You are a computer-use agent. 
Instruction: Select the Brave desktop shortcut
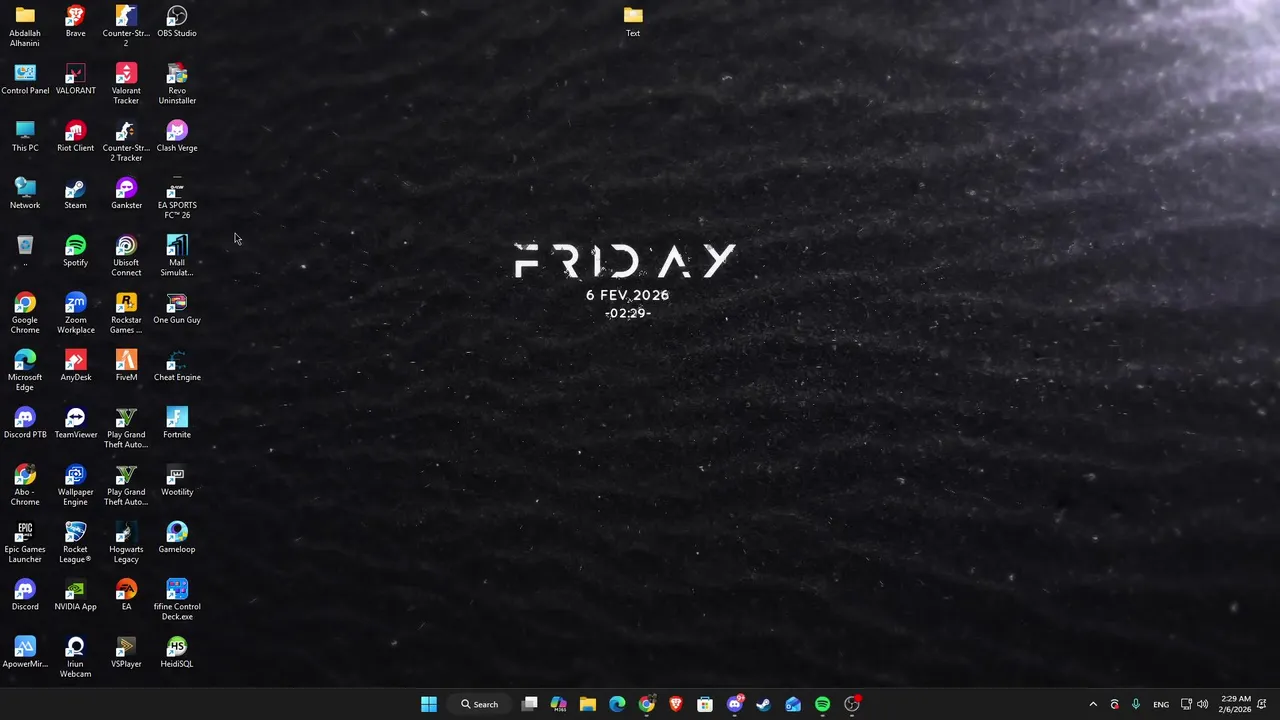75,22
